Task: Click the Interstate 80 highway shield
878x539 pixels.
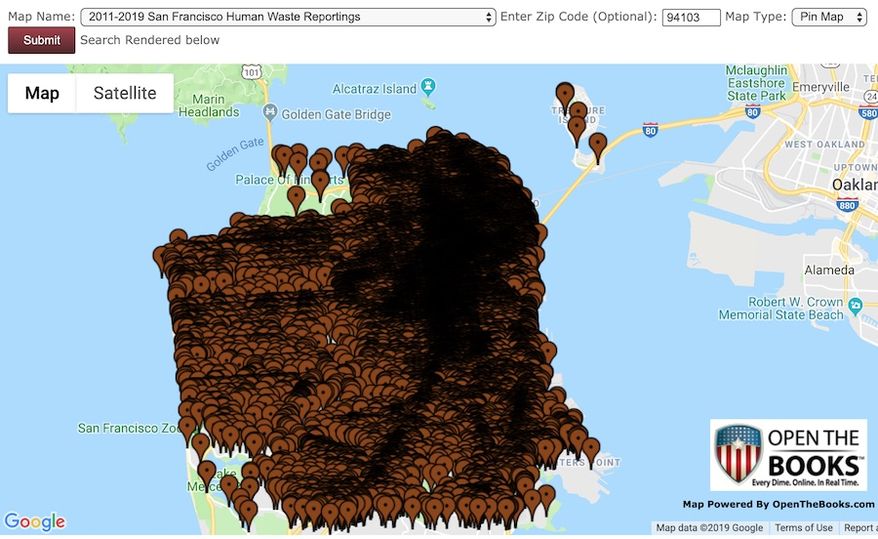Action: (x=650, y=130)
